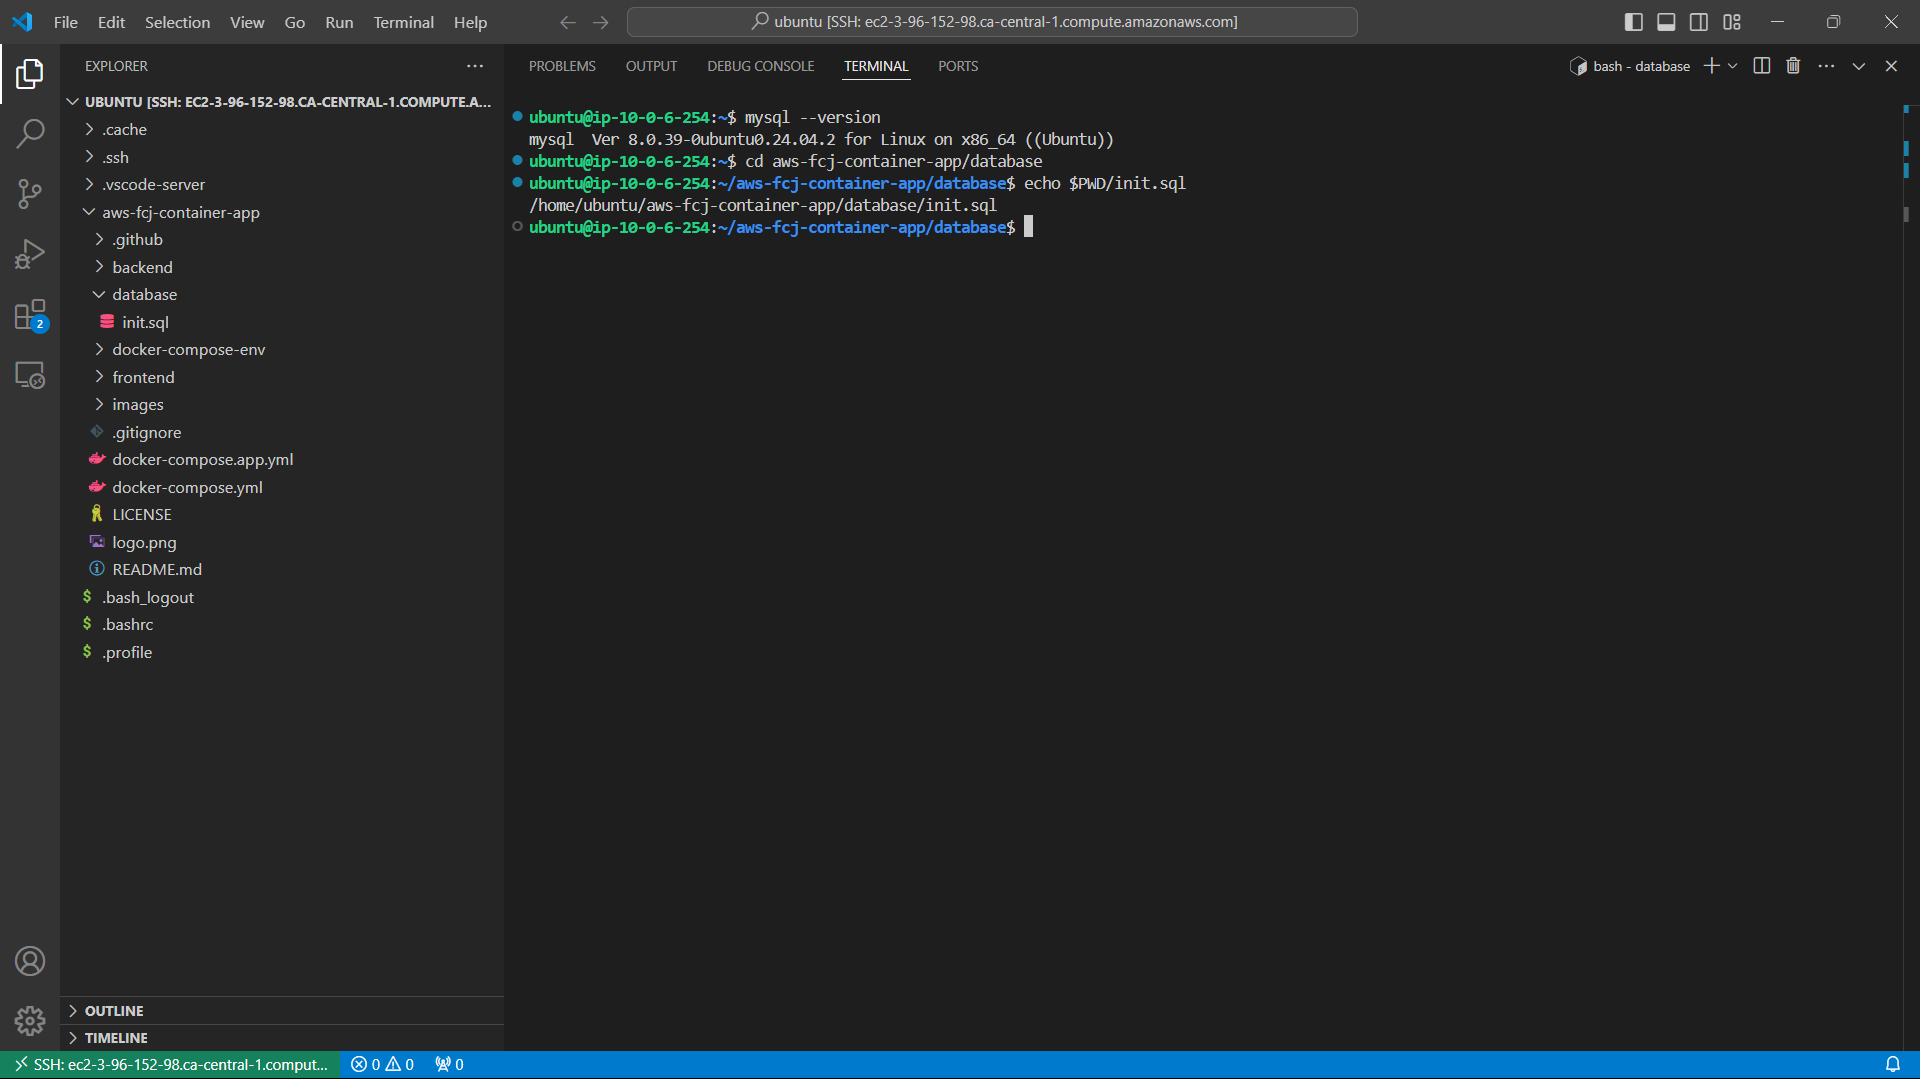Viewport: 1920px width, 1079px height.
Task: Click errors and warnings status indicator
Action: coord(382,1065)
